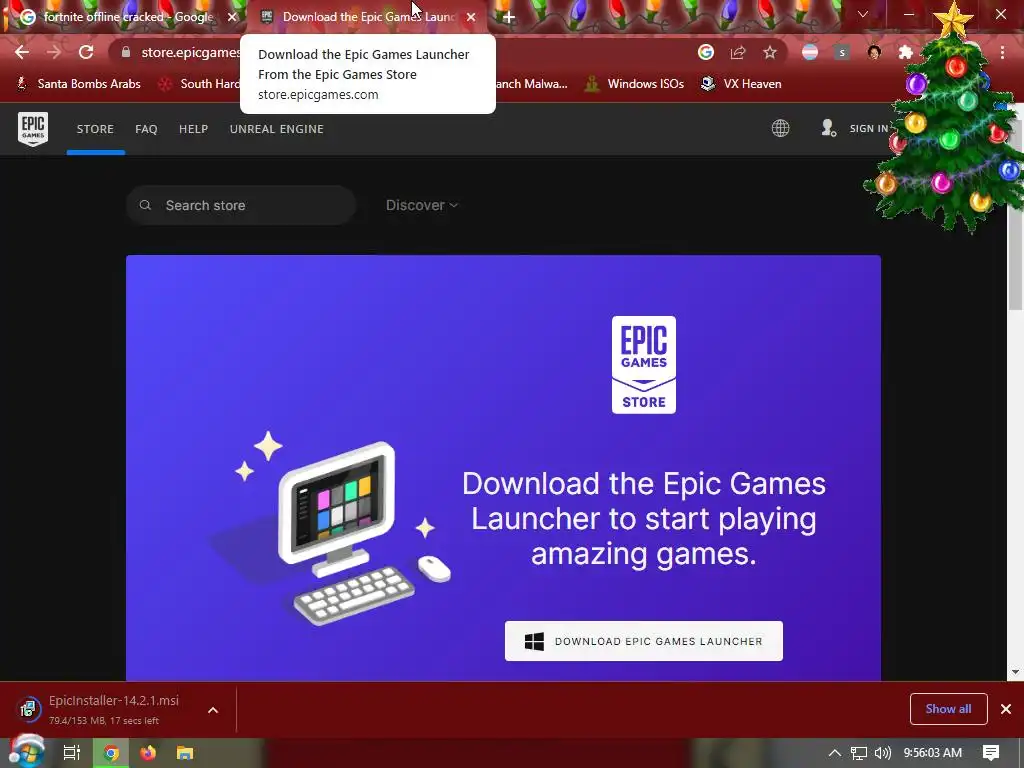Show hidden system tray icons
The height and width of the screenshot is (768, 1024).
pyautogui.click(x=834, y=753)
